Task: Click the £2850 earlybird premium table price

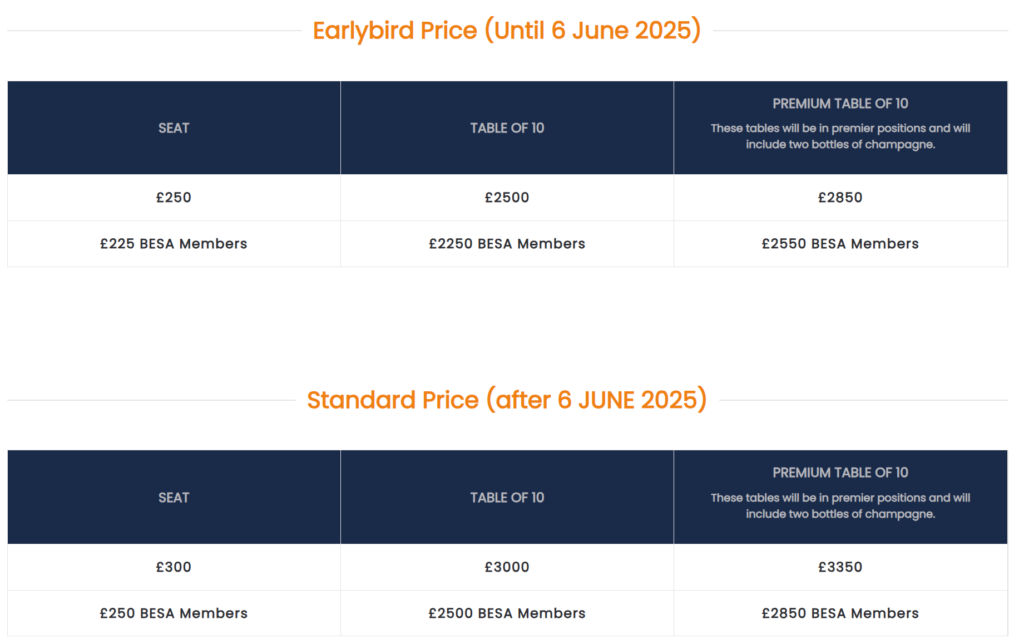Action: [x=840, y=198]
